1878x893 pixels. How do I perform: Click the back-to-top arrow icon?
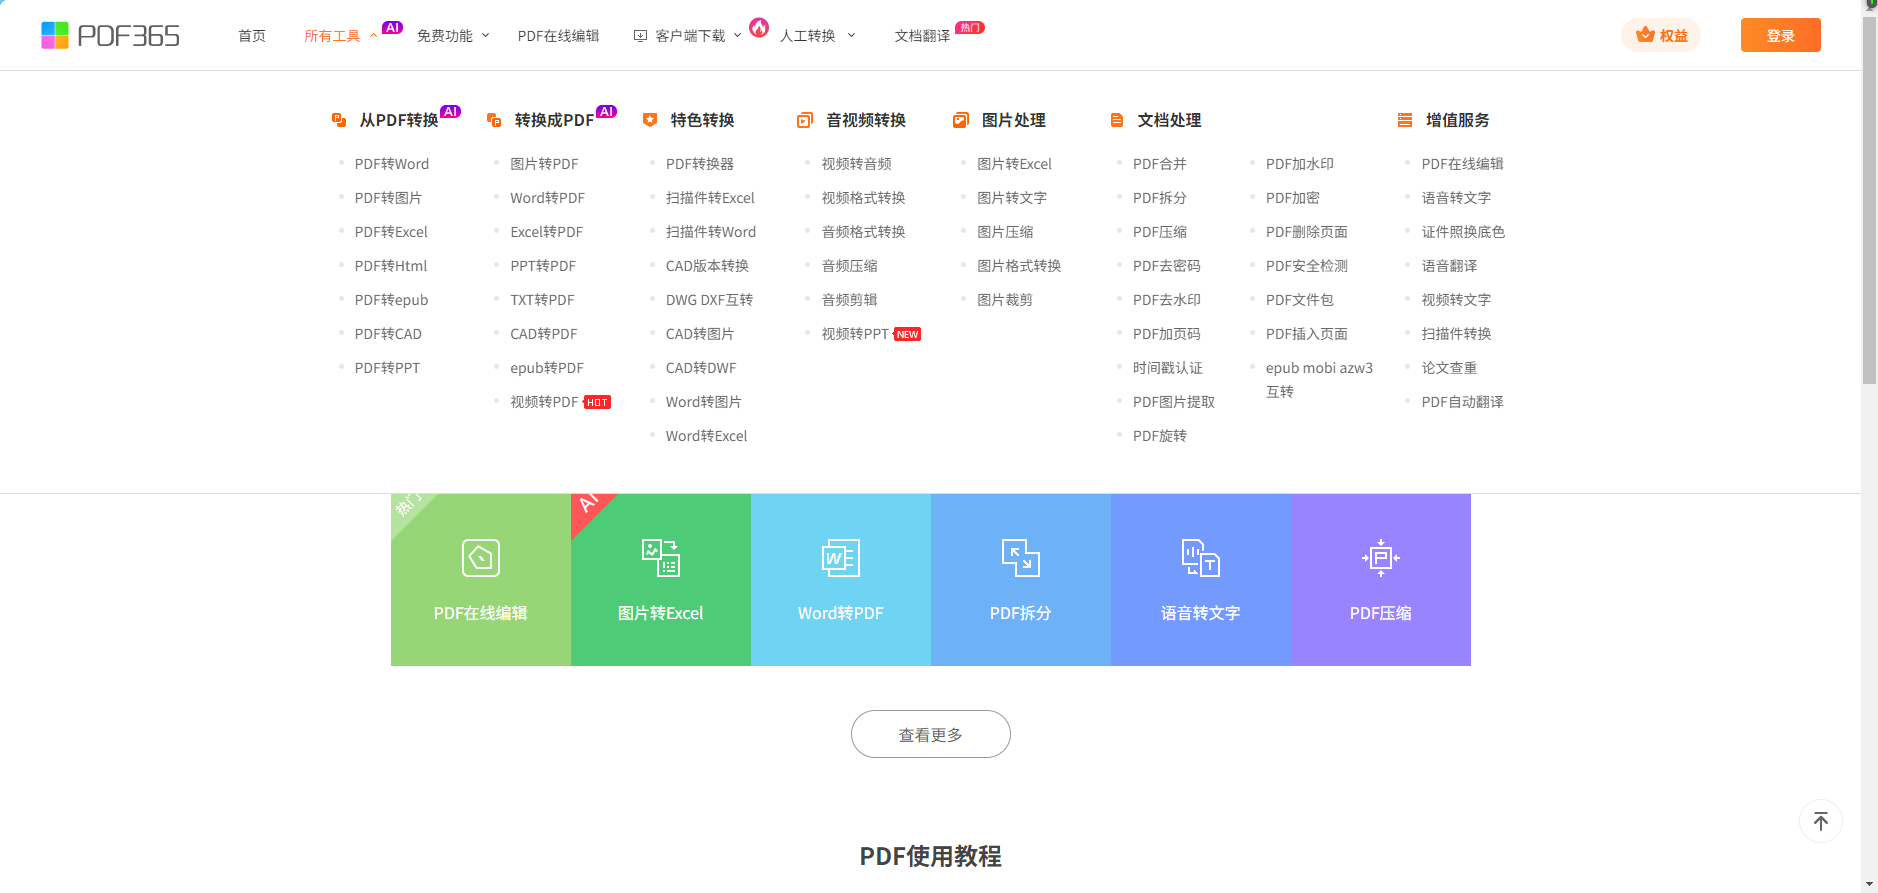1820,821
